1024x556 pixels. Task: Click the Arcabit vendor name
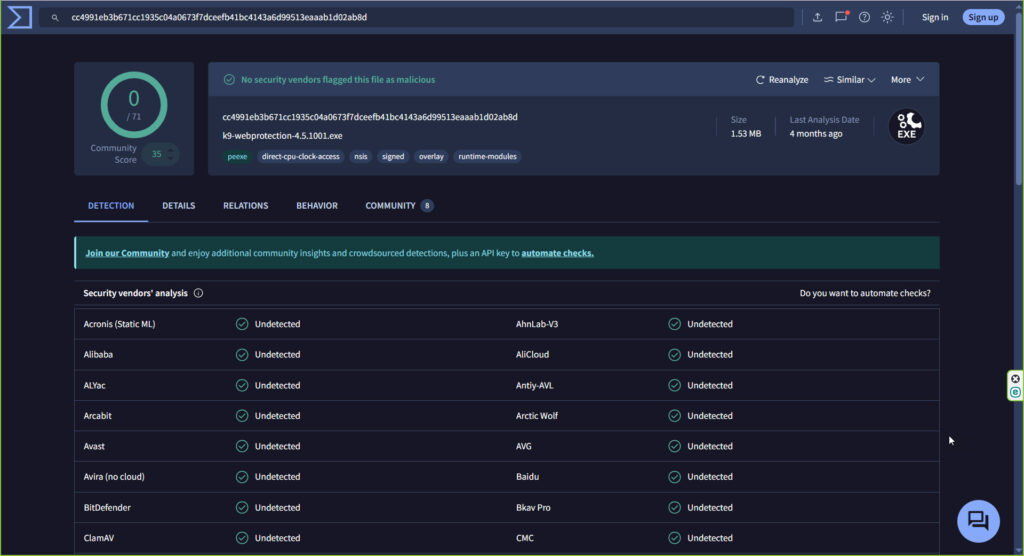[97, 416]
